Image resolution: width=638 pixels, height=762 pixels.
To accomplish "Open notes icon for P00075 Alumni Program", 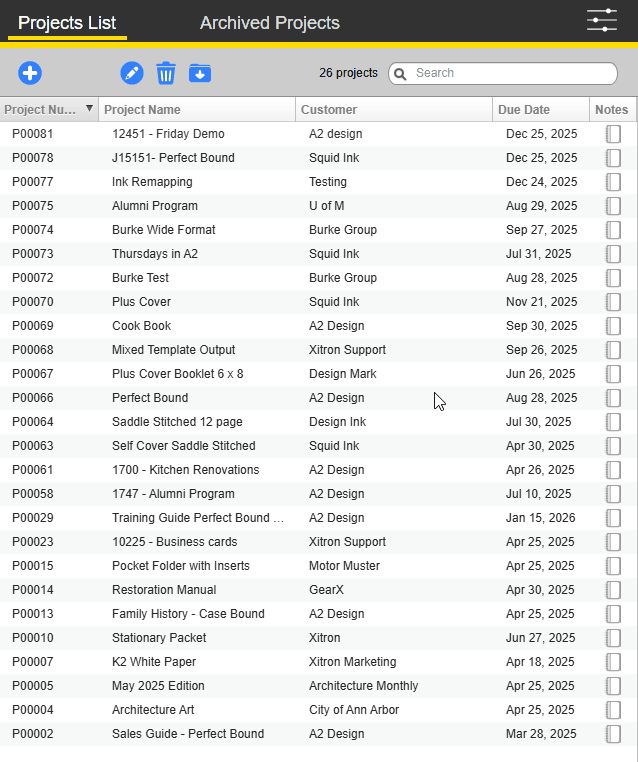I will click(613, 206).
